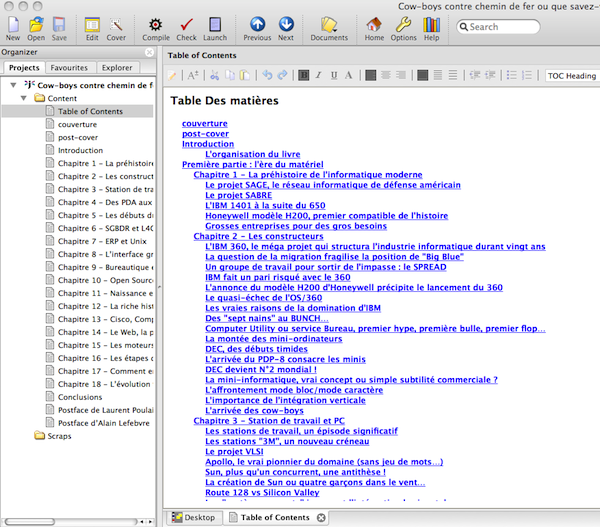Viewport: 600px width, 527px height.
Task: Close the Table of Contents bottom tab
Action: click(321, 517)
